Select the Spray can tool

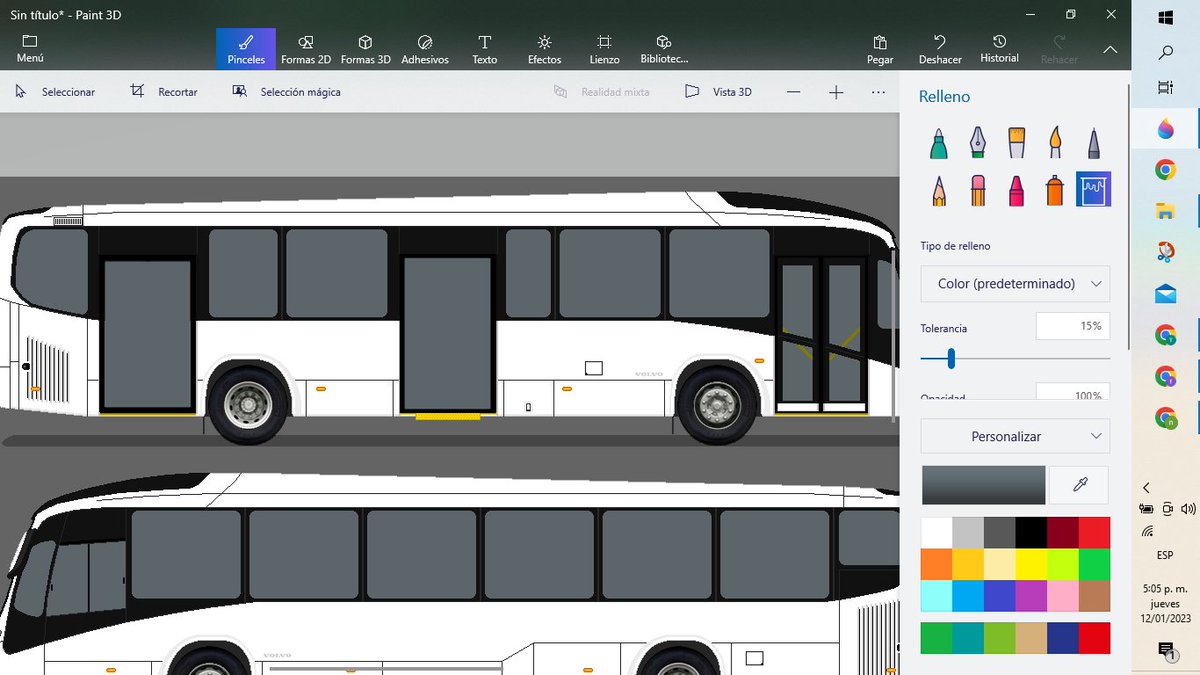[x=1055, y=190]
